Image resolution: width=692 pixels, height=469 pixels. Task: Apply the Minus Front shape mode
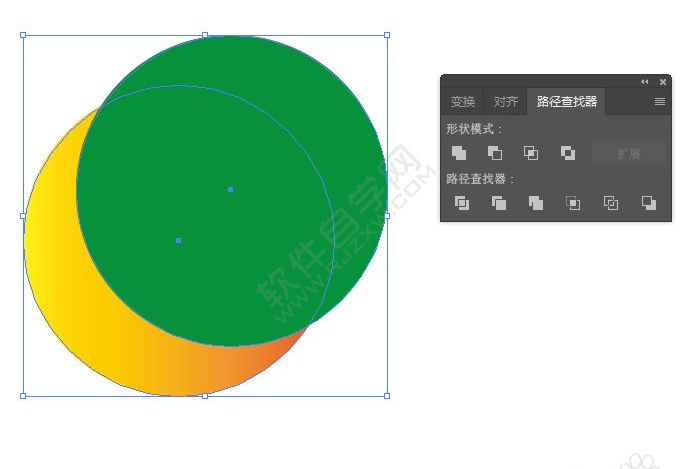(495, 153)
